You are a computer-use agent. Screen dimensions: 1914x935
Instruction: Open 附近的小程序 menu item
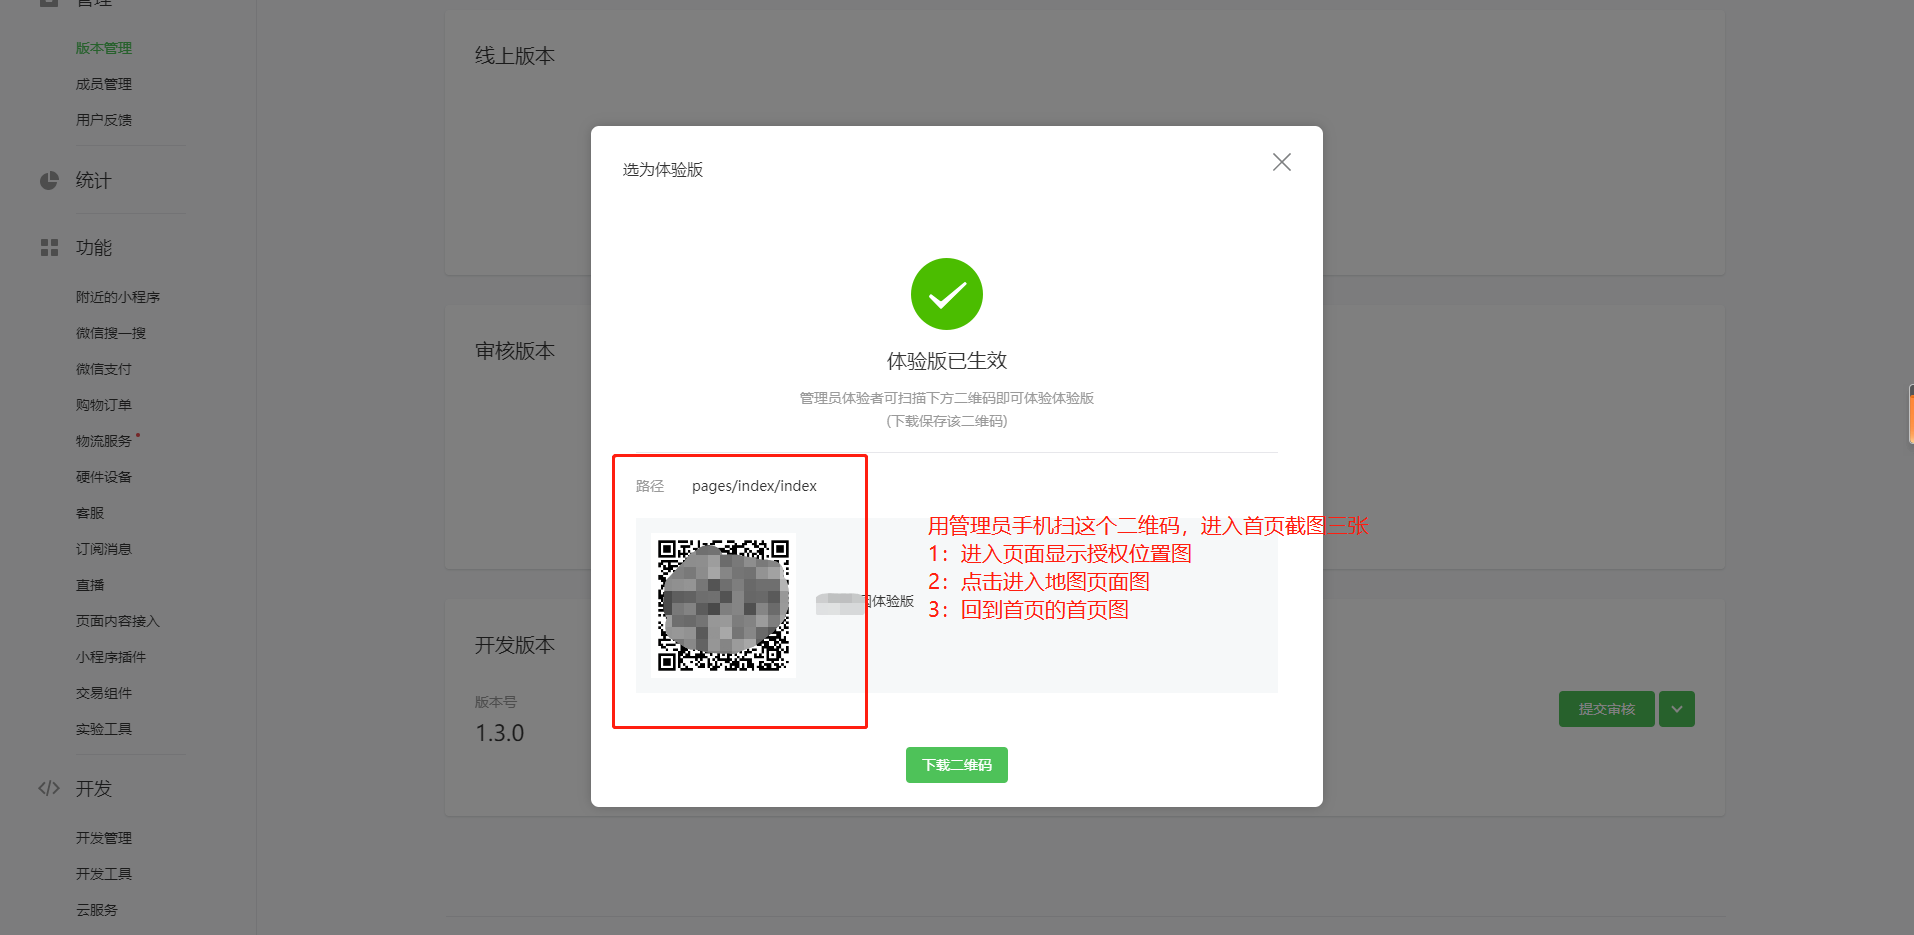click(118, 297)
